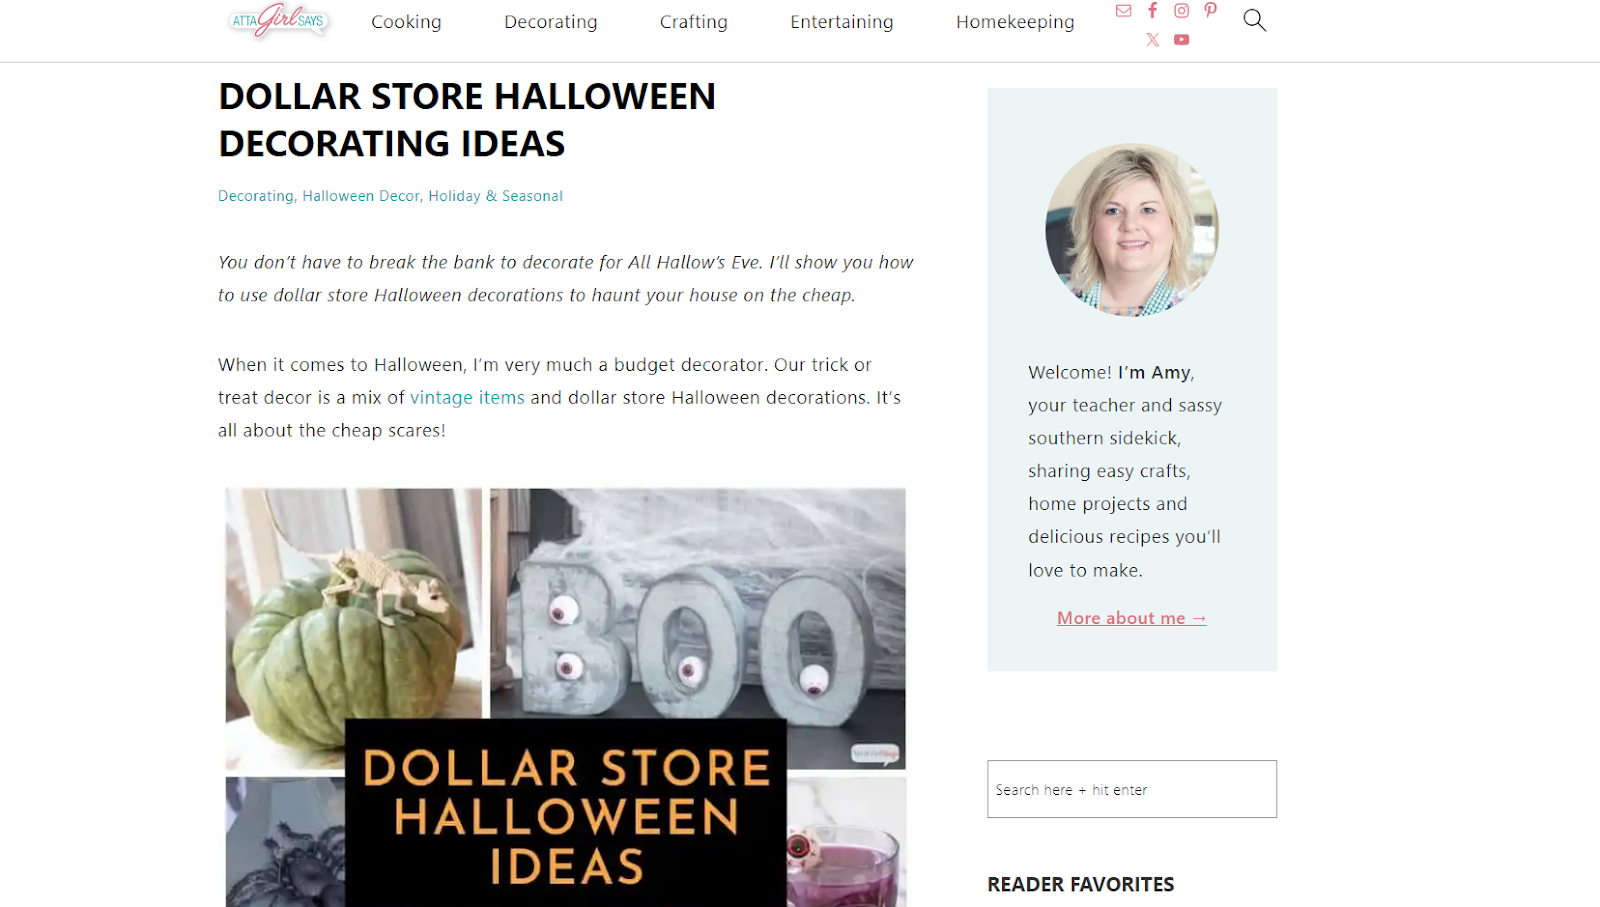This screenshot has height=907, width=1600.
Task: Open the Entertaining menu
Action: [842, 22]
